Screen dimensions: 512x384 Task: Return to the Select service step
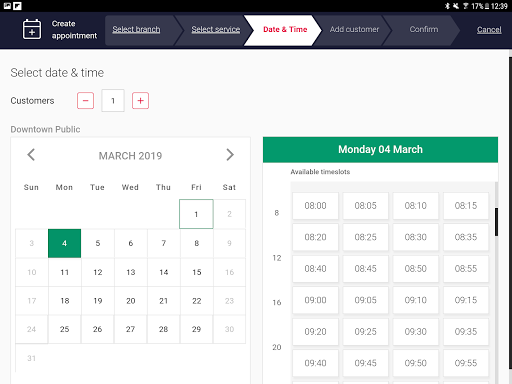point(216,29)
